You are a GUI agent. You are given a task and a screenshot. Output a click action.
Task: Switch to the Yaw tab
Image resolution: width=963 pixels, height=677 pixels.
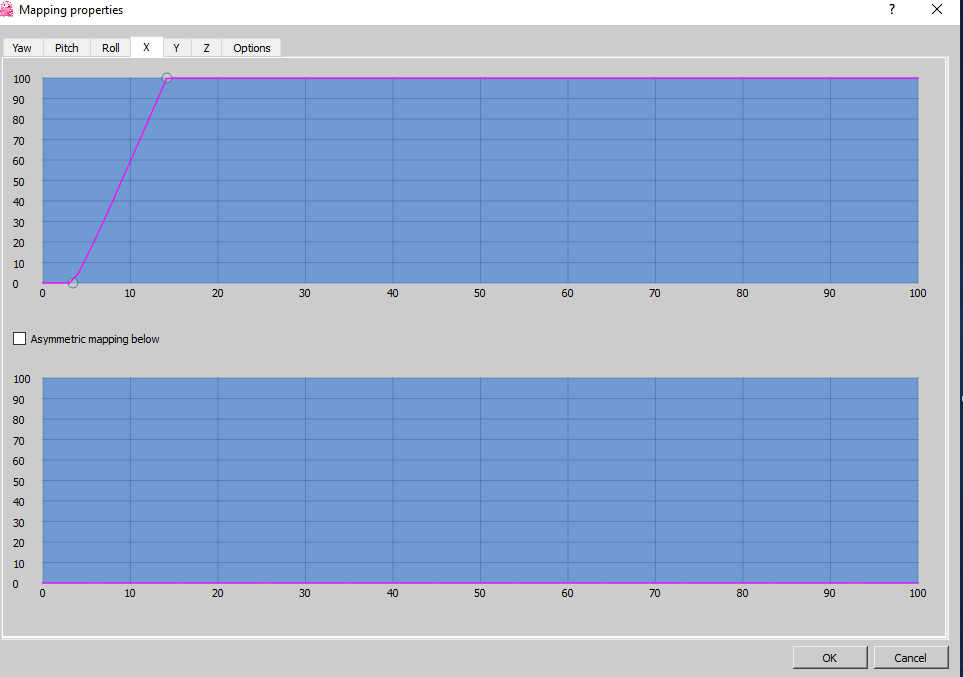pyautogui.click(x=22, y=48)
